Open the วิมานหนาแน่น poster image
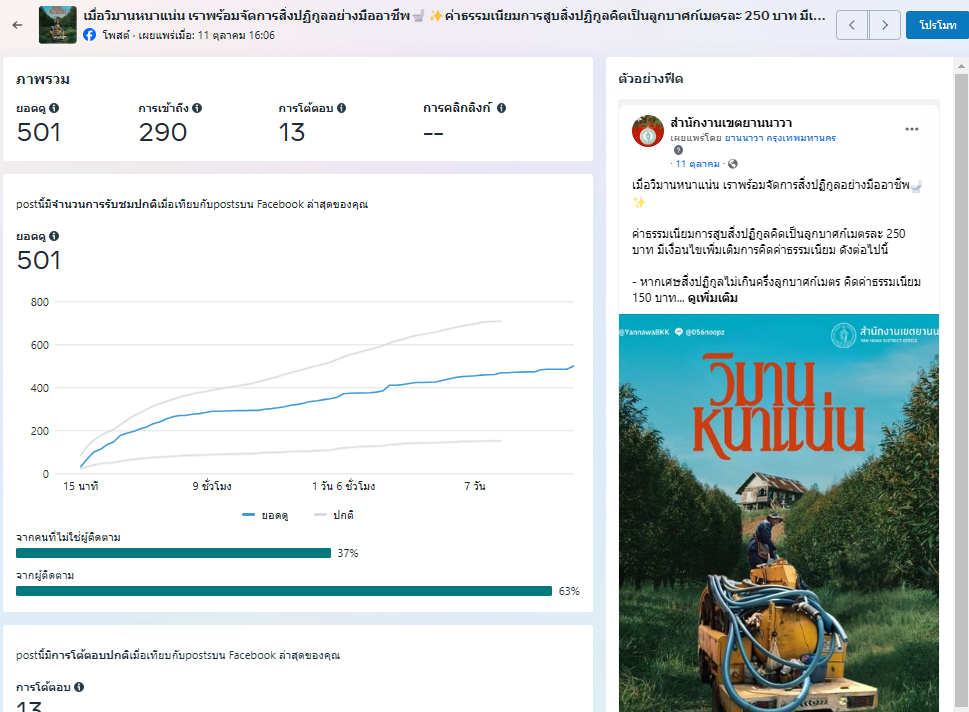The height and width of the screenshot is (712, 969). [x=778, y=512]
